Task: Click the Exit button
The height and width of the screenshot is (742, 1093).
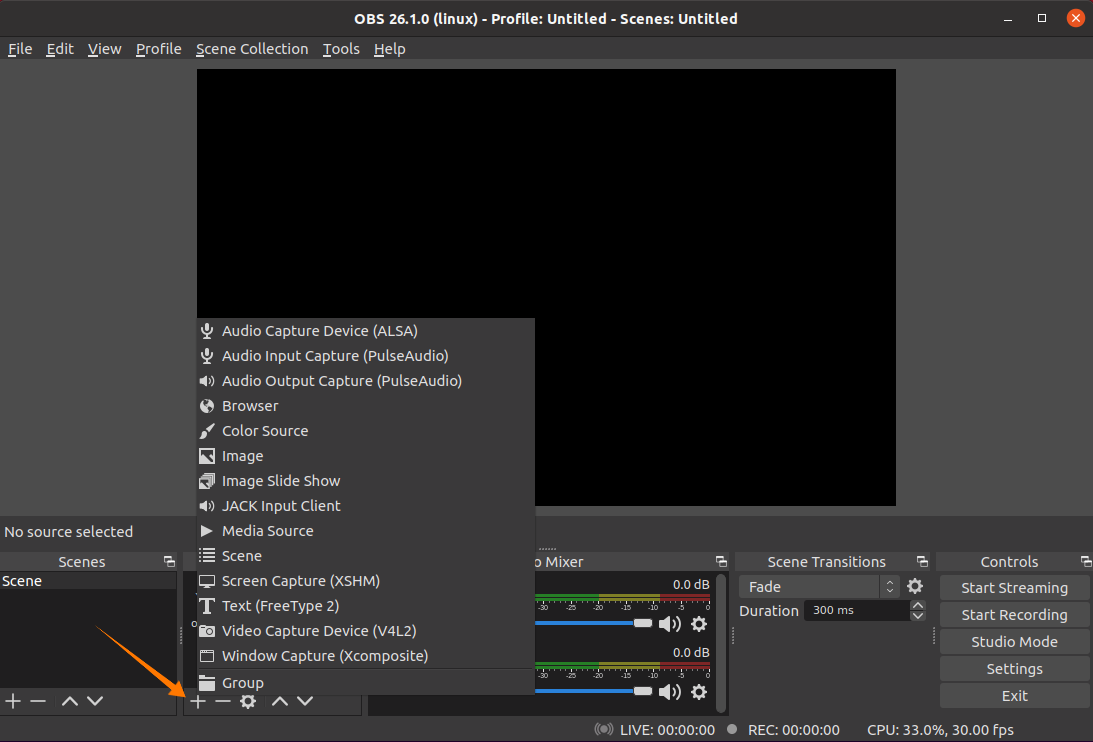Action: point(1014,696)
